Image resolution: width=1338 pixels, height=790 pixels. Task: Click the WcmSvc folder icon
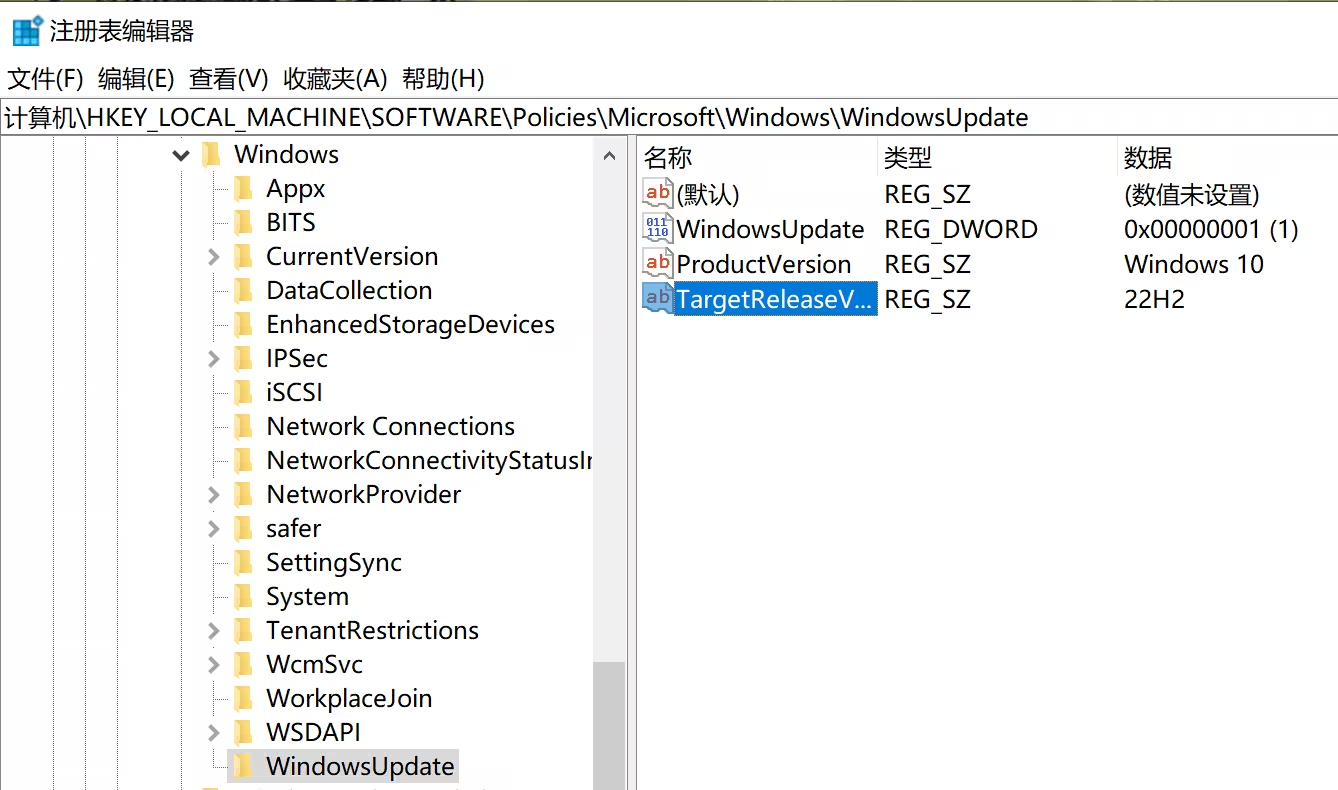tap(243, 664)
